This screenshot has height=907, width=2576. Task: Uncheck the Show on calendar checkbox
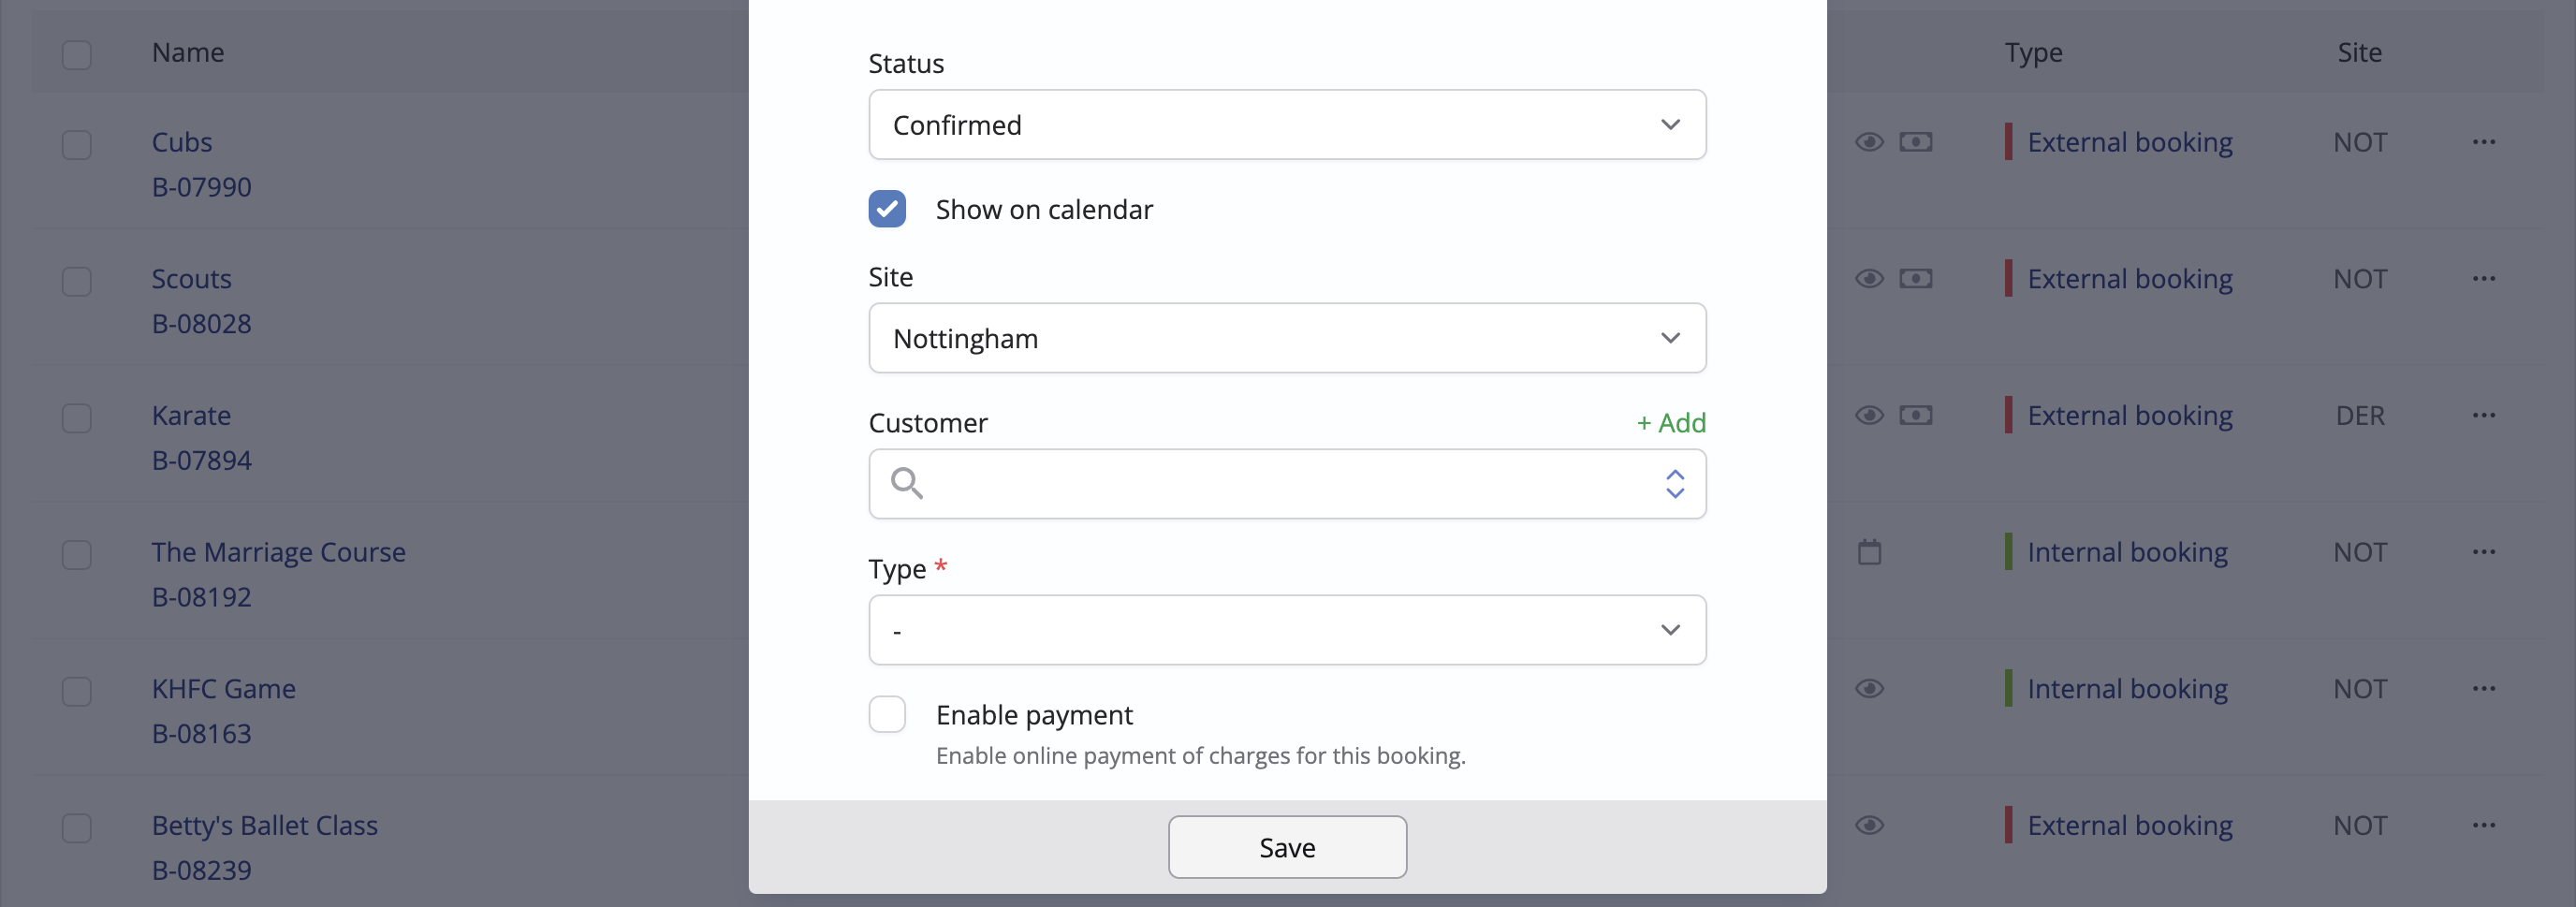pyautogui.click(x=887, y=209)
